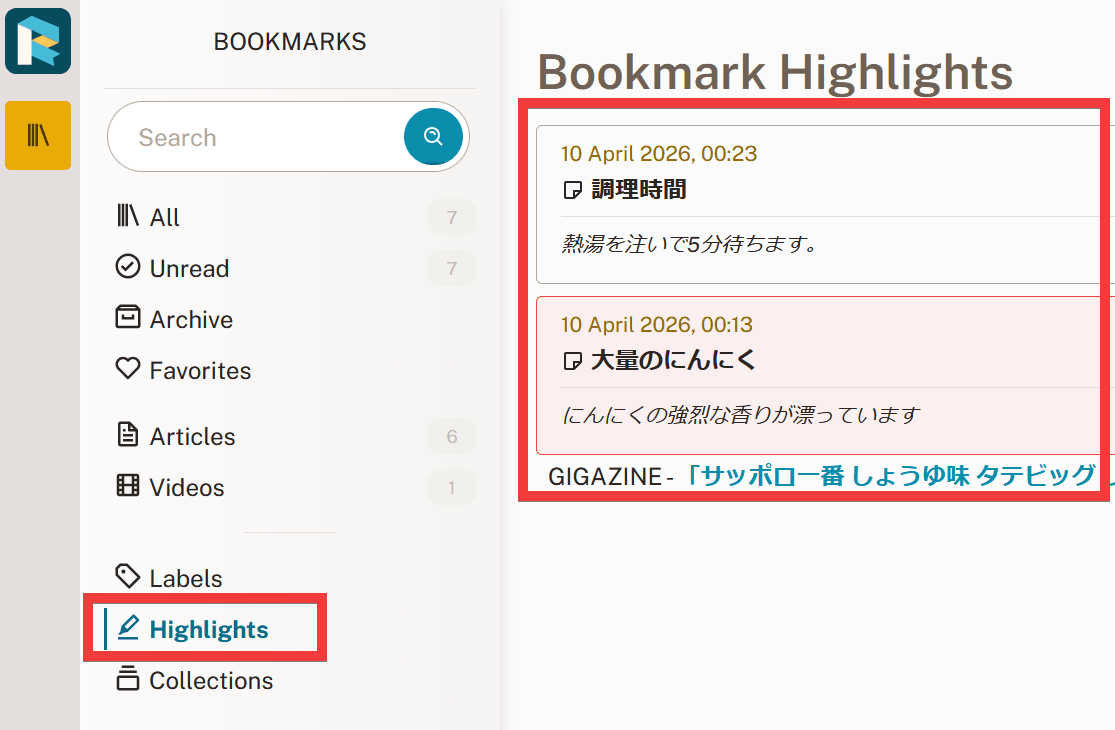Screen dimensions: 1115x730
Task: Click the Labels tag icon
Action: pyautogui.click(x=127, y=576)
